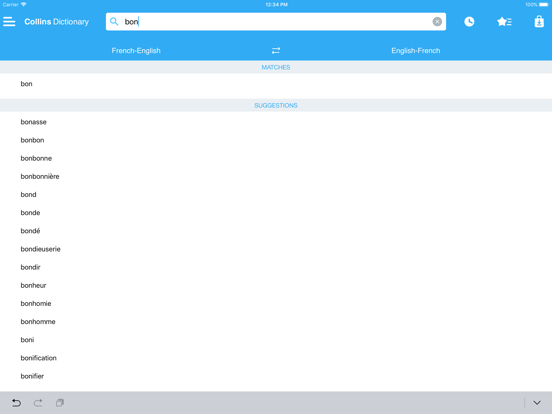The image size is (552, 414).
Task: Open suggestion bonification
Action: tap(276, 358)
